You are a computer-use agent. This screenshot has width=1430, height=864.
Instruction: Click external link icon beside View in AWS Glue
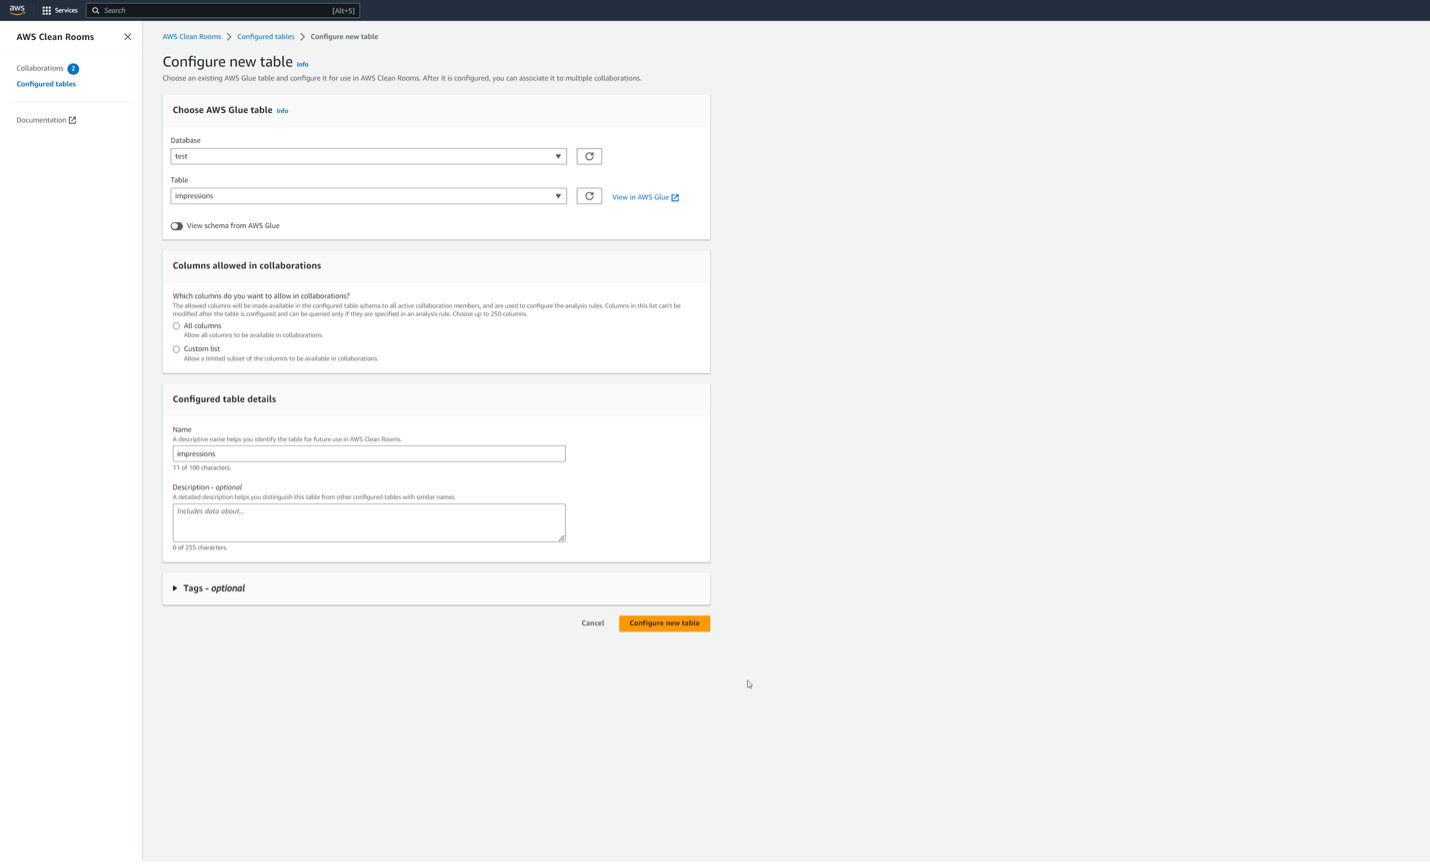tap(675, 198)
